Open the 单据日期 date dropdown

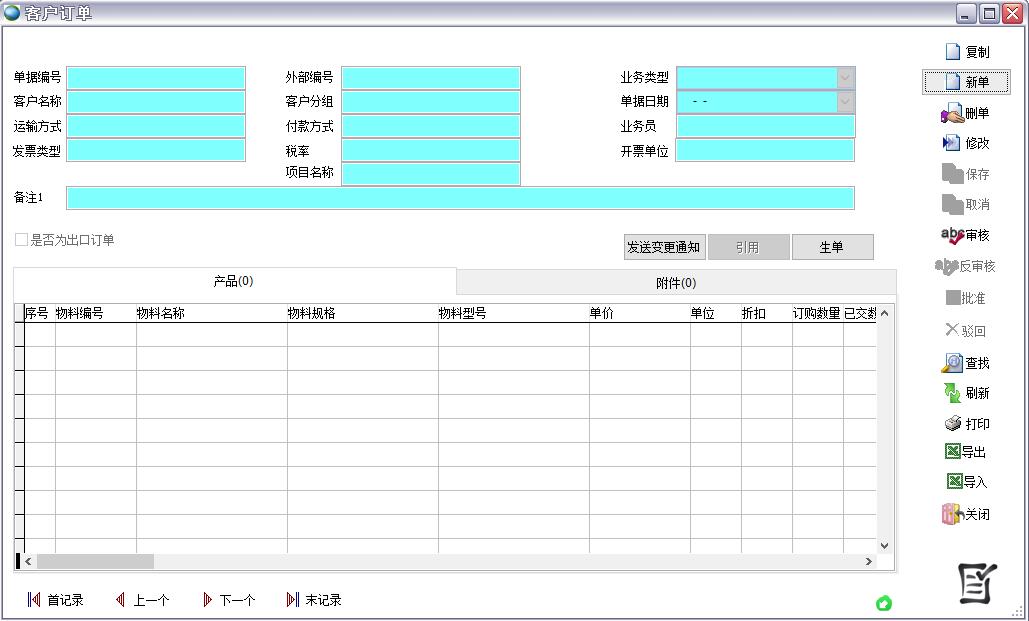click(845, 102)
